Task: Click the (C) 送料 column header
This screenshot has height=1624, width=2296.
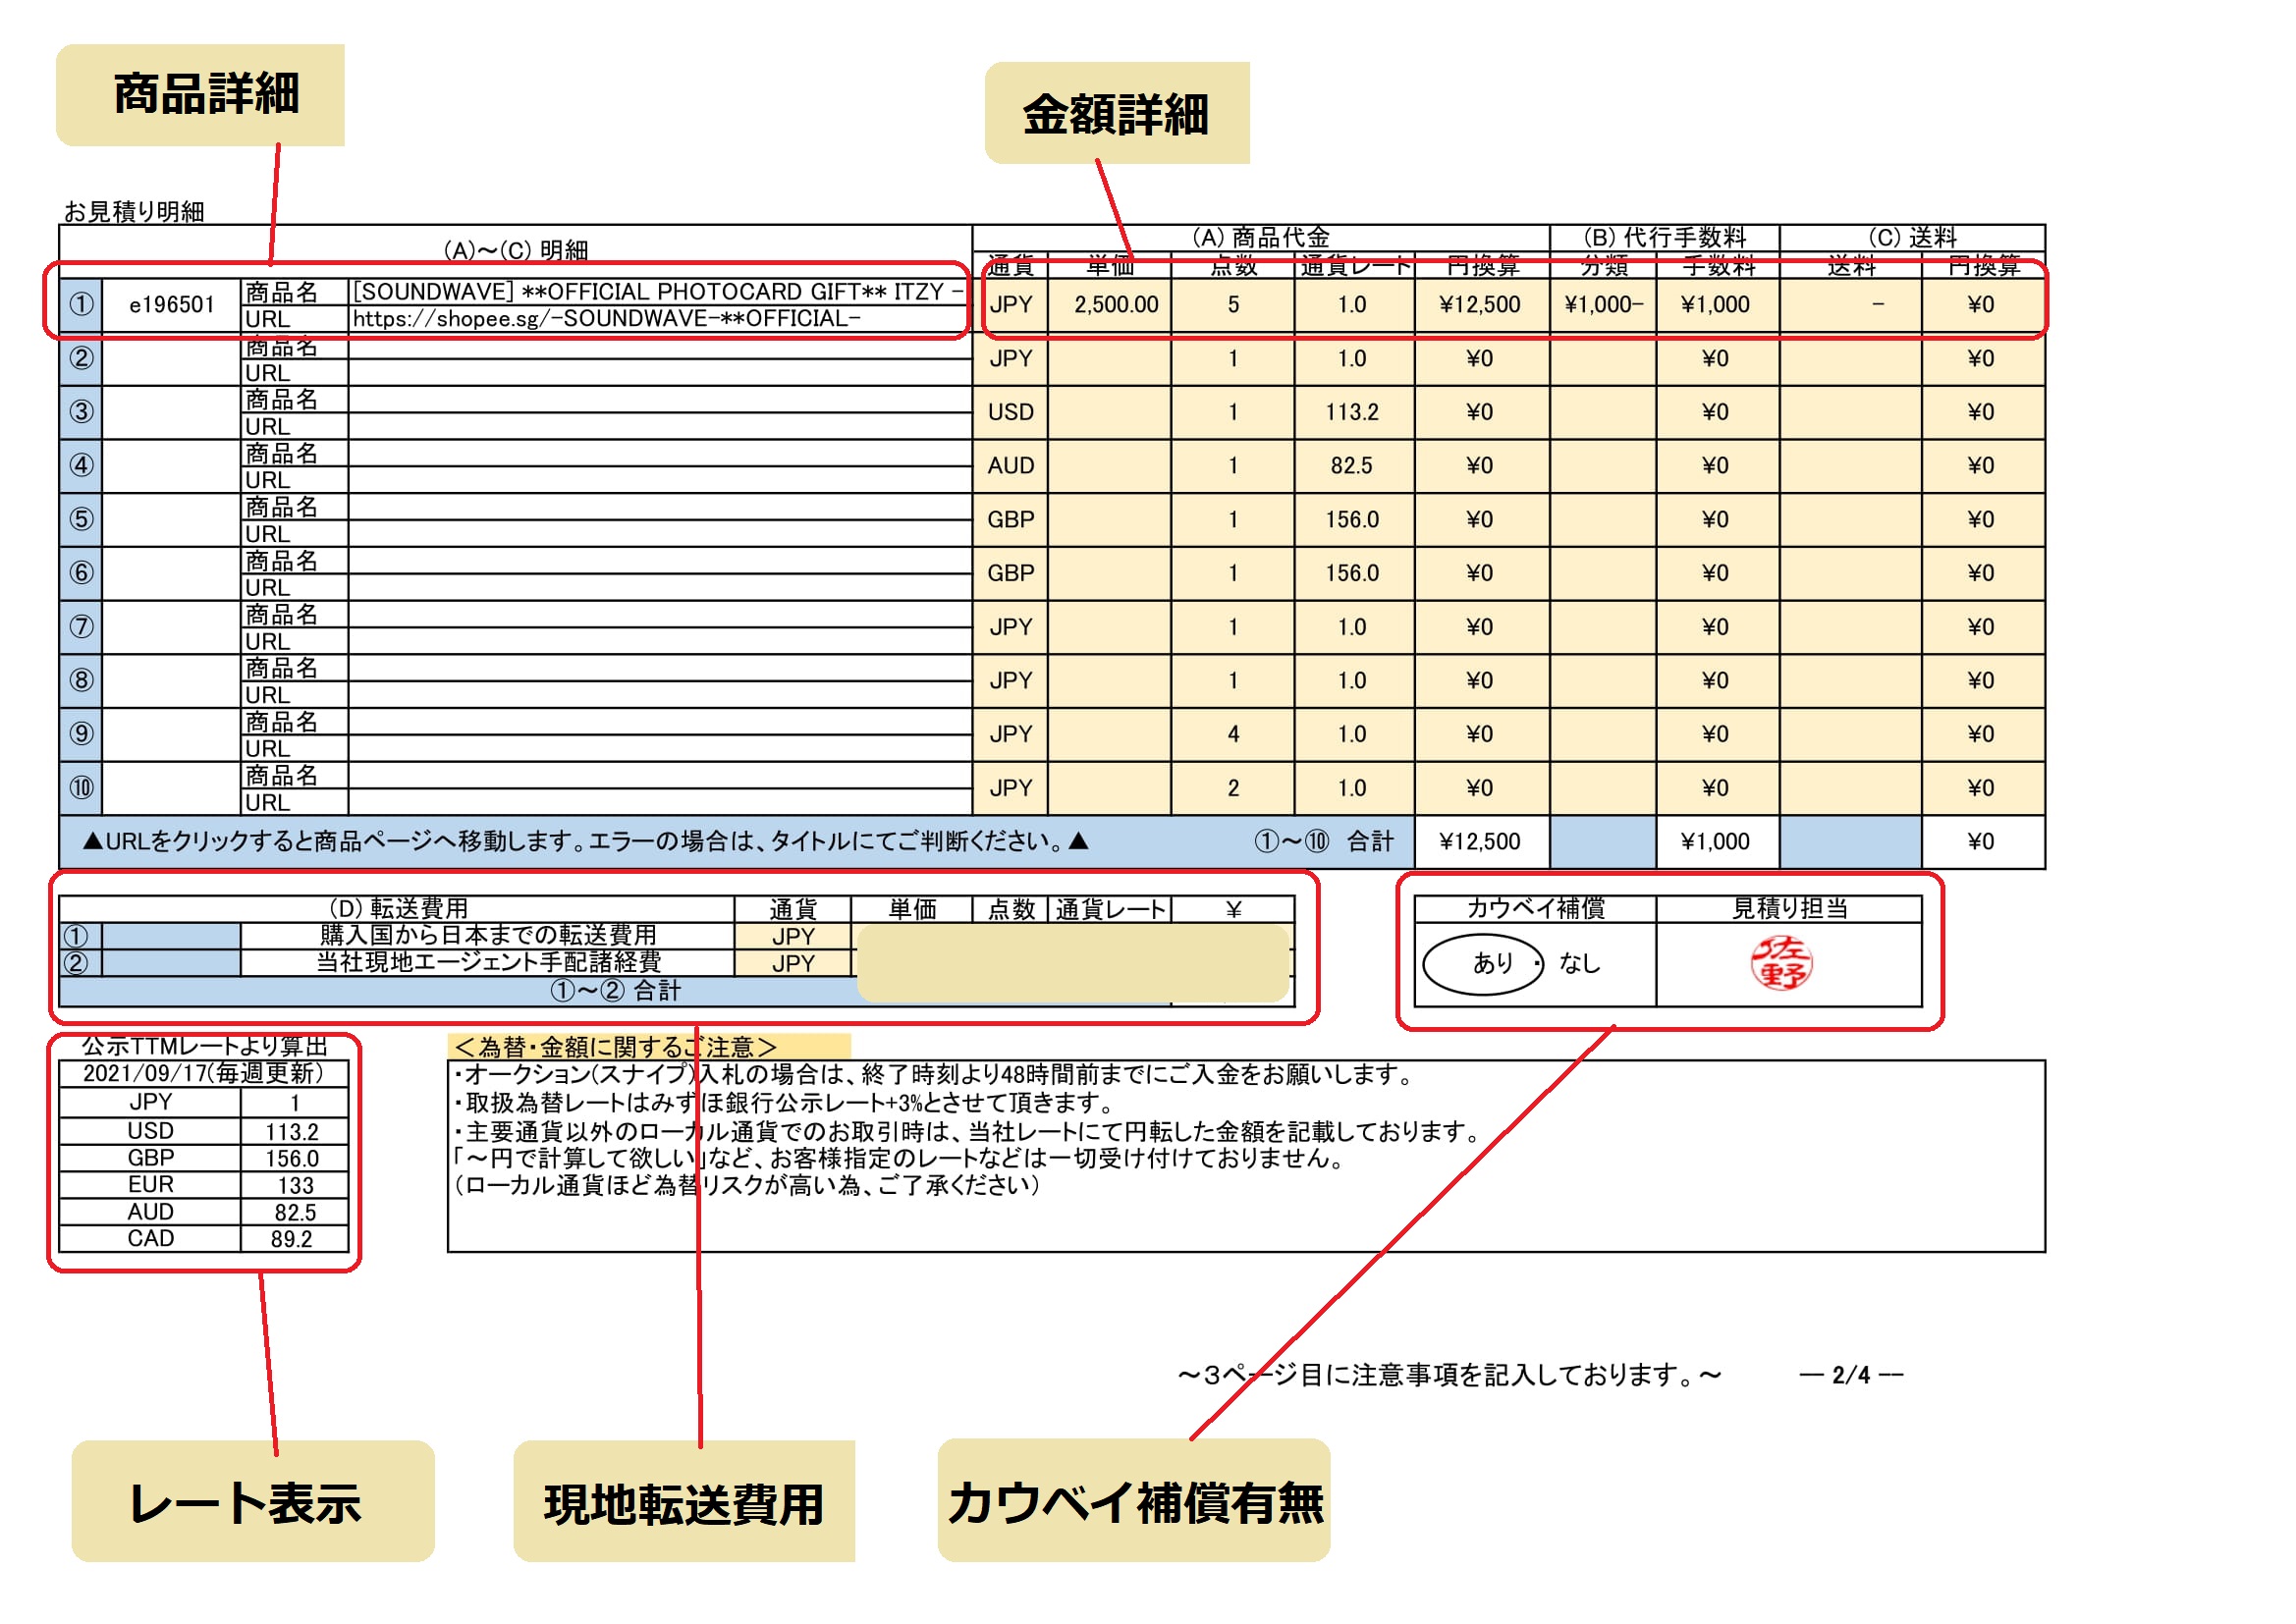Action: pos(1912,237)
